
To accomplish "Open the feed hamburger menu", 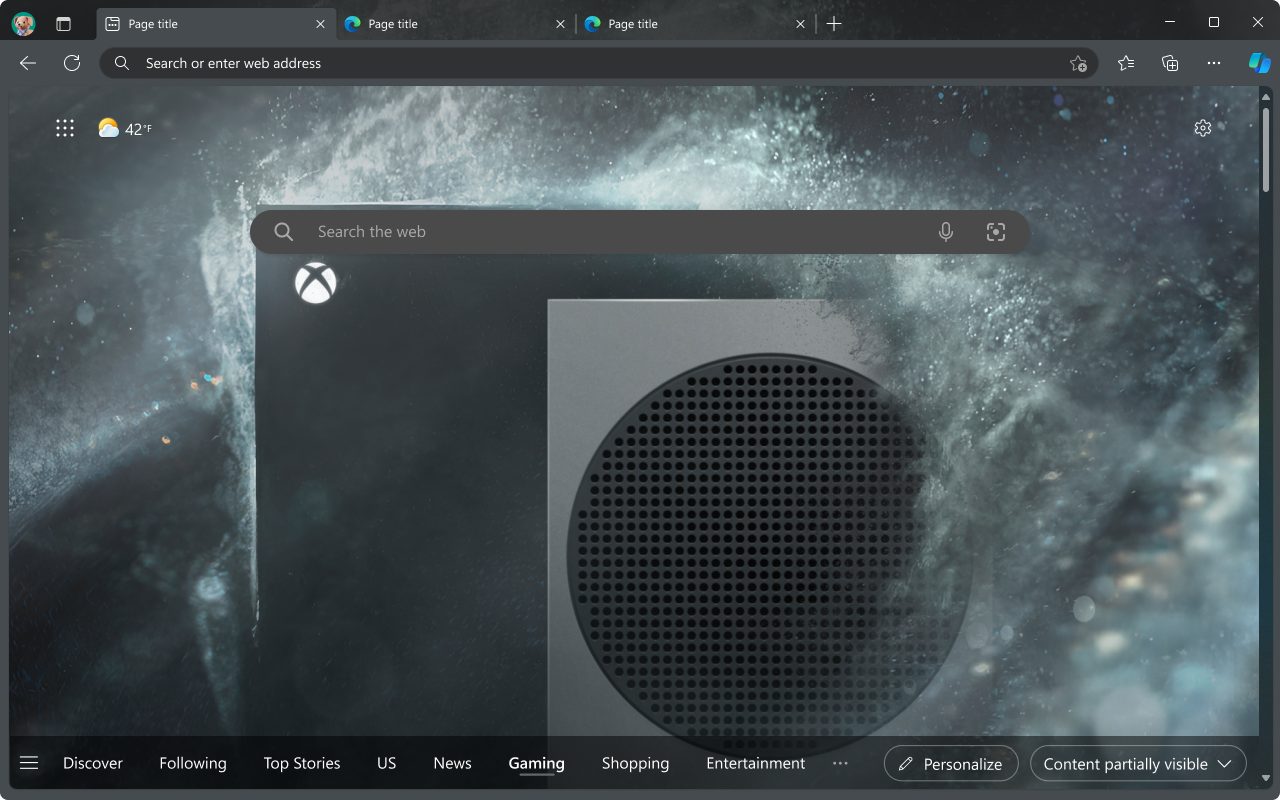I will point(29,763).
